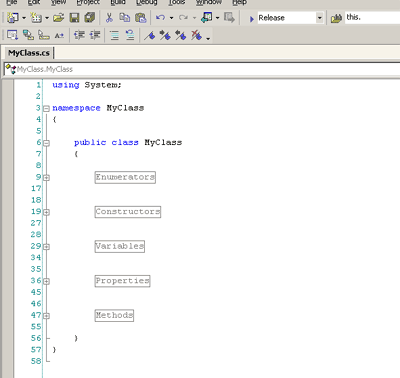Click the Decrease Indent icon
Screen dimensions: 400x378
[79, 35]
